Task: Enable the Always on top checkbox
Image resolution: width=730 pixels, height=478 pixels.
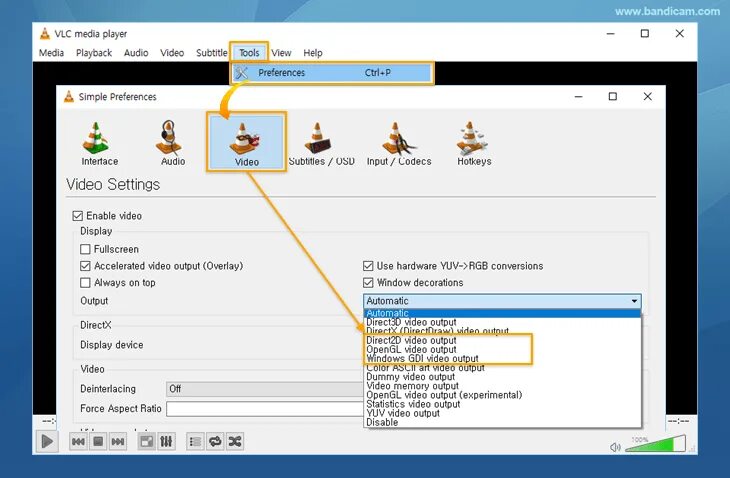Action: coord(85,283)
